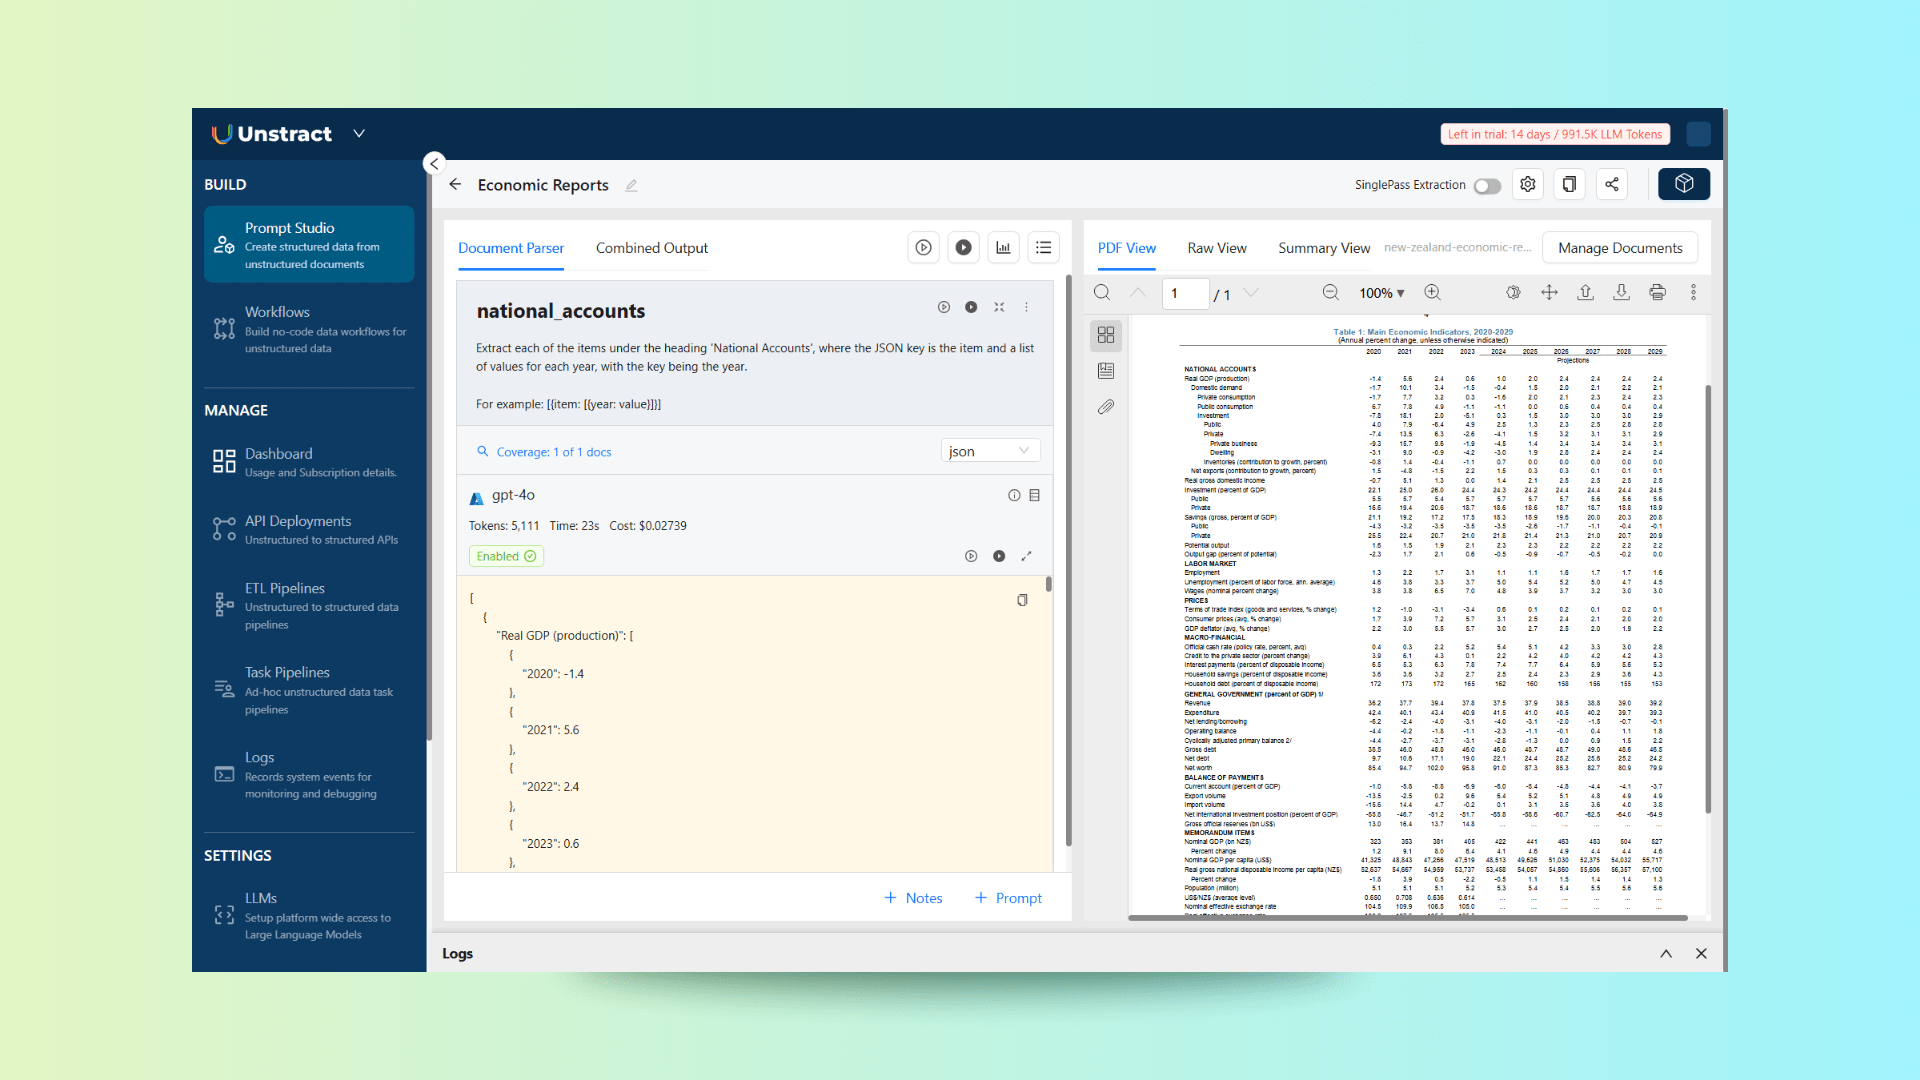Expand the Unstract logo chevron menu
This screenshot has height=1080, width=1920.
point(359,133)
